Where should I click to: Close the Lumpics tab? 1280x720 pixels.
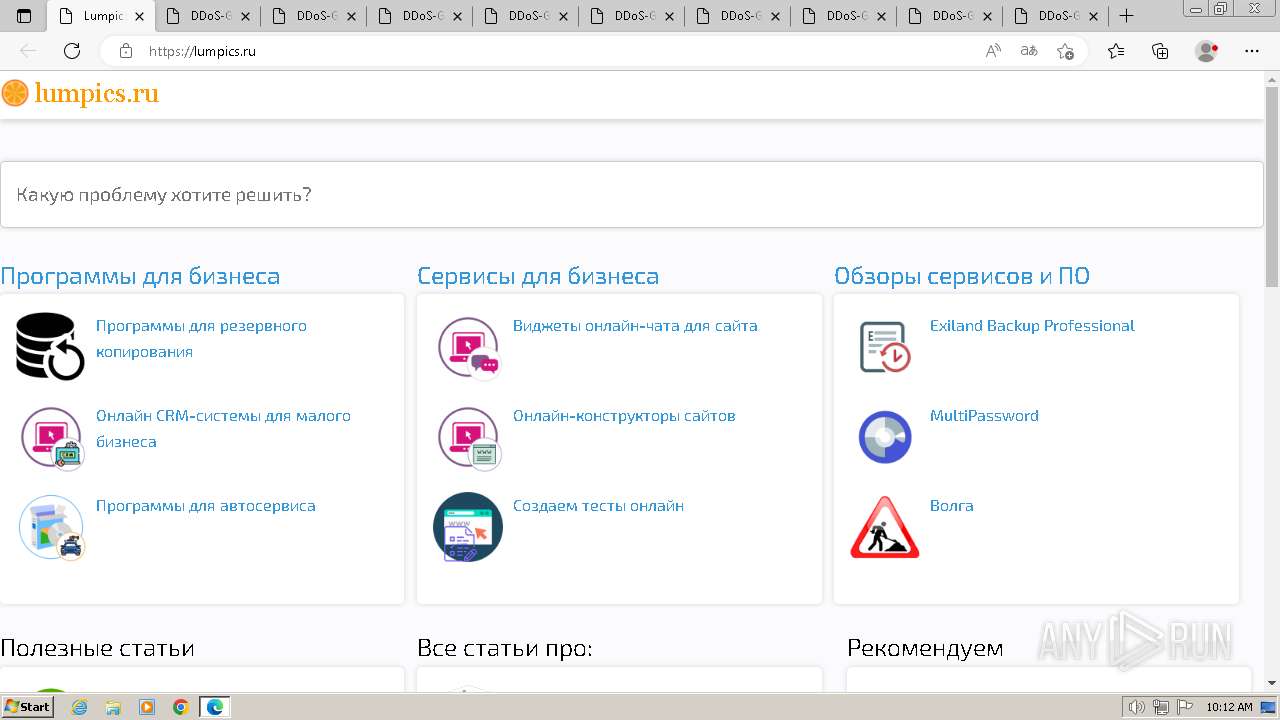click(139, 16)
